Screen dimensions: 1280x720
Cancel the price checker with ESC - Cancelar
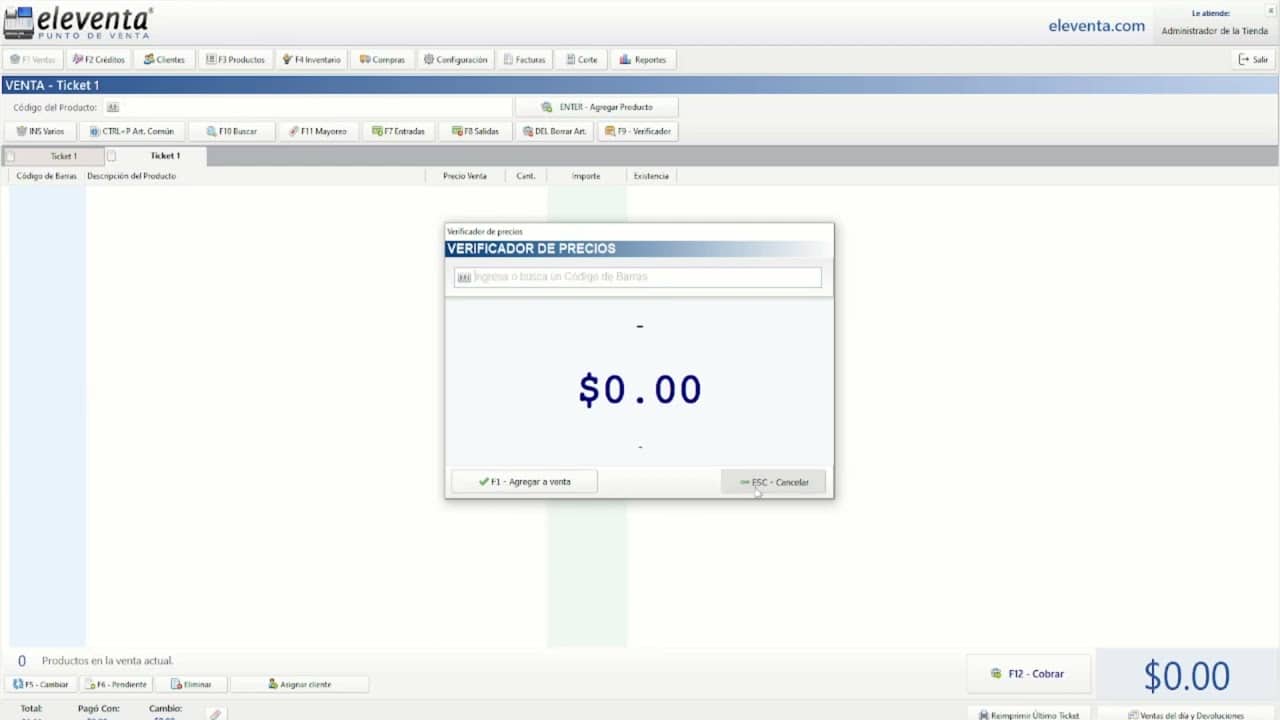(x=773, y=482)
